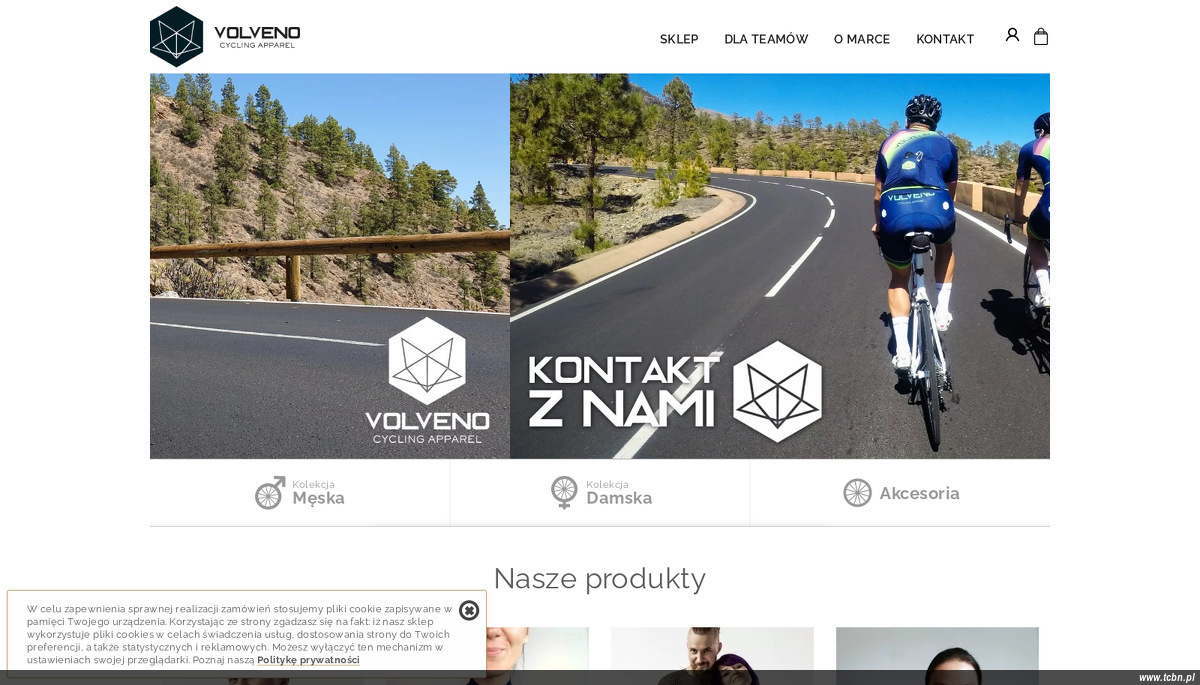Open the Politykę prywatności link
This screenshot has height=685, width=1200.
(x=308, y=660)
